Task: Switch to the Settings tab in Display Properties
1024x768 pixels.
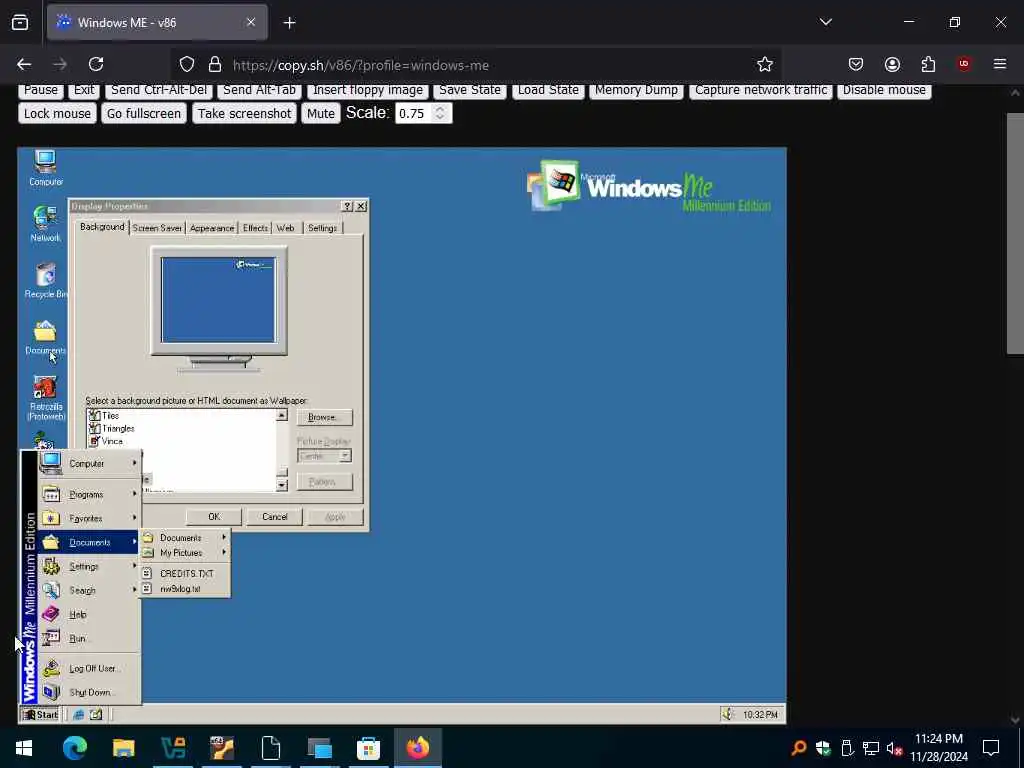Action: 322,228
